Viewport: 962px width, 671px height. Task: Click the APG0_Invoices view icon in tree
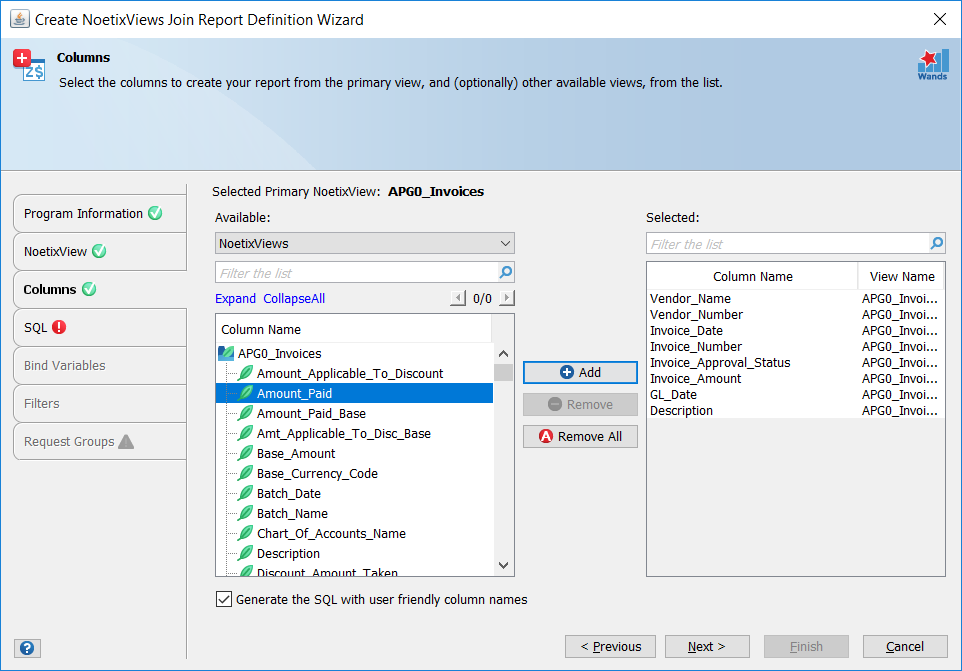click(226, 354)
